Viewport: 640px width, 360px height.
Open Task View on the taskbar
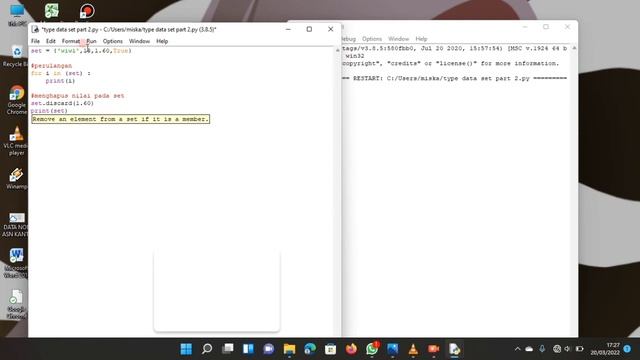(228, 349)
